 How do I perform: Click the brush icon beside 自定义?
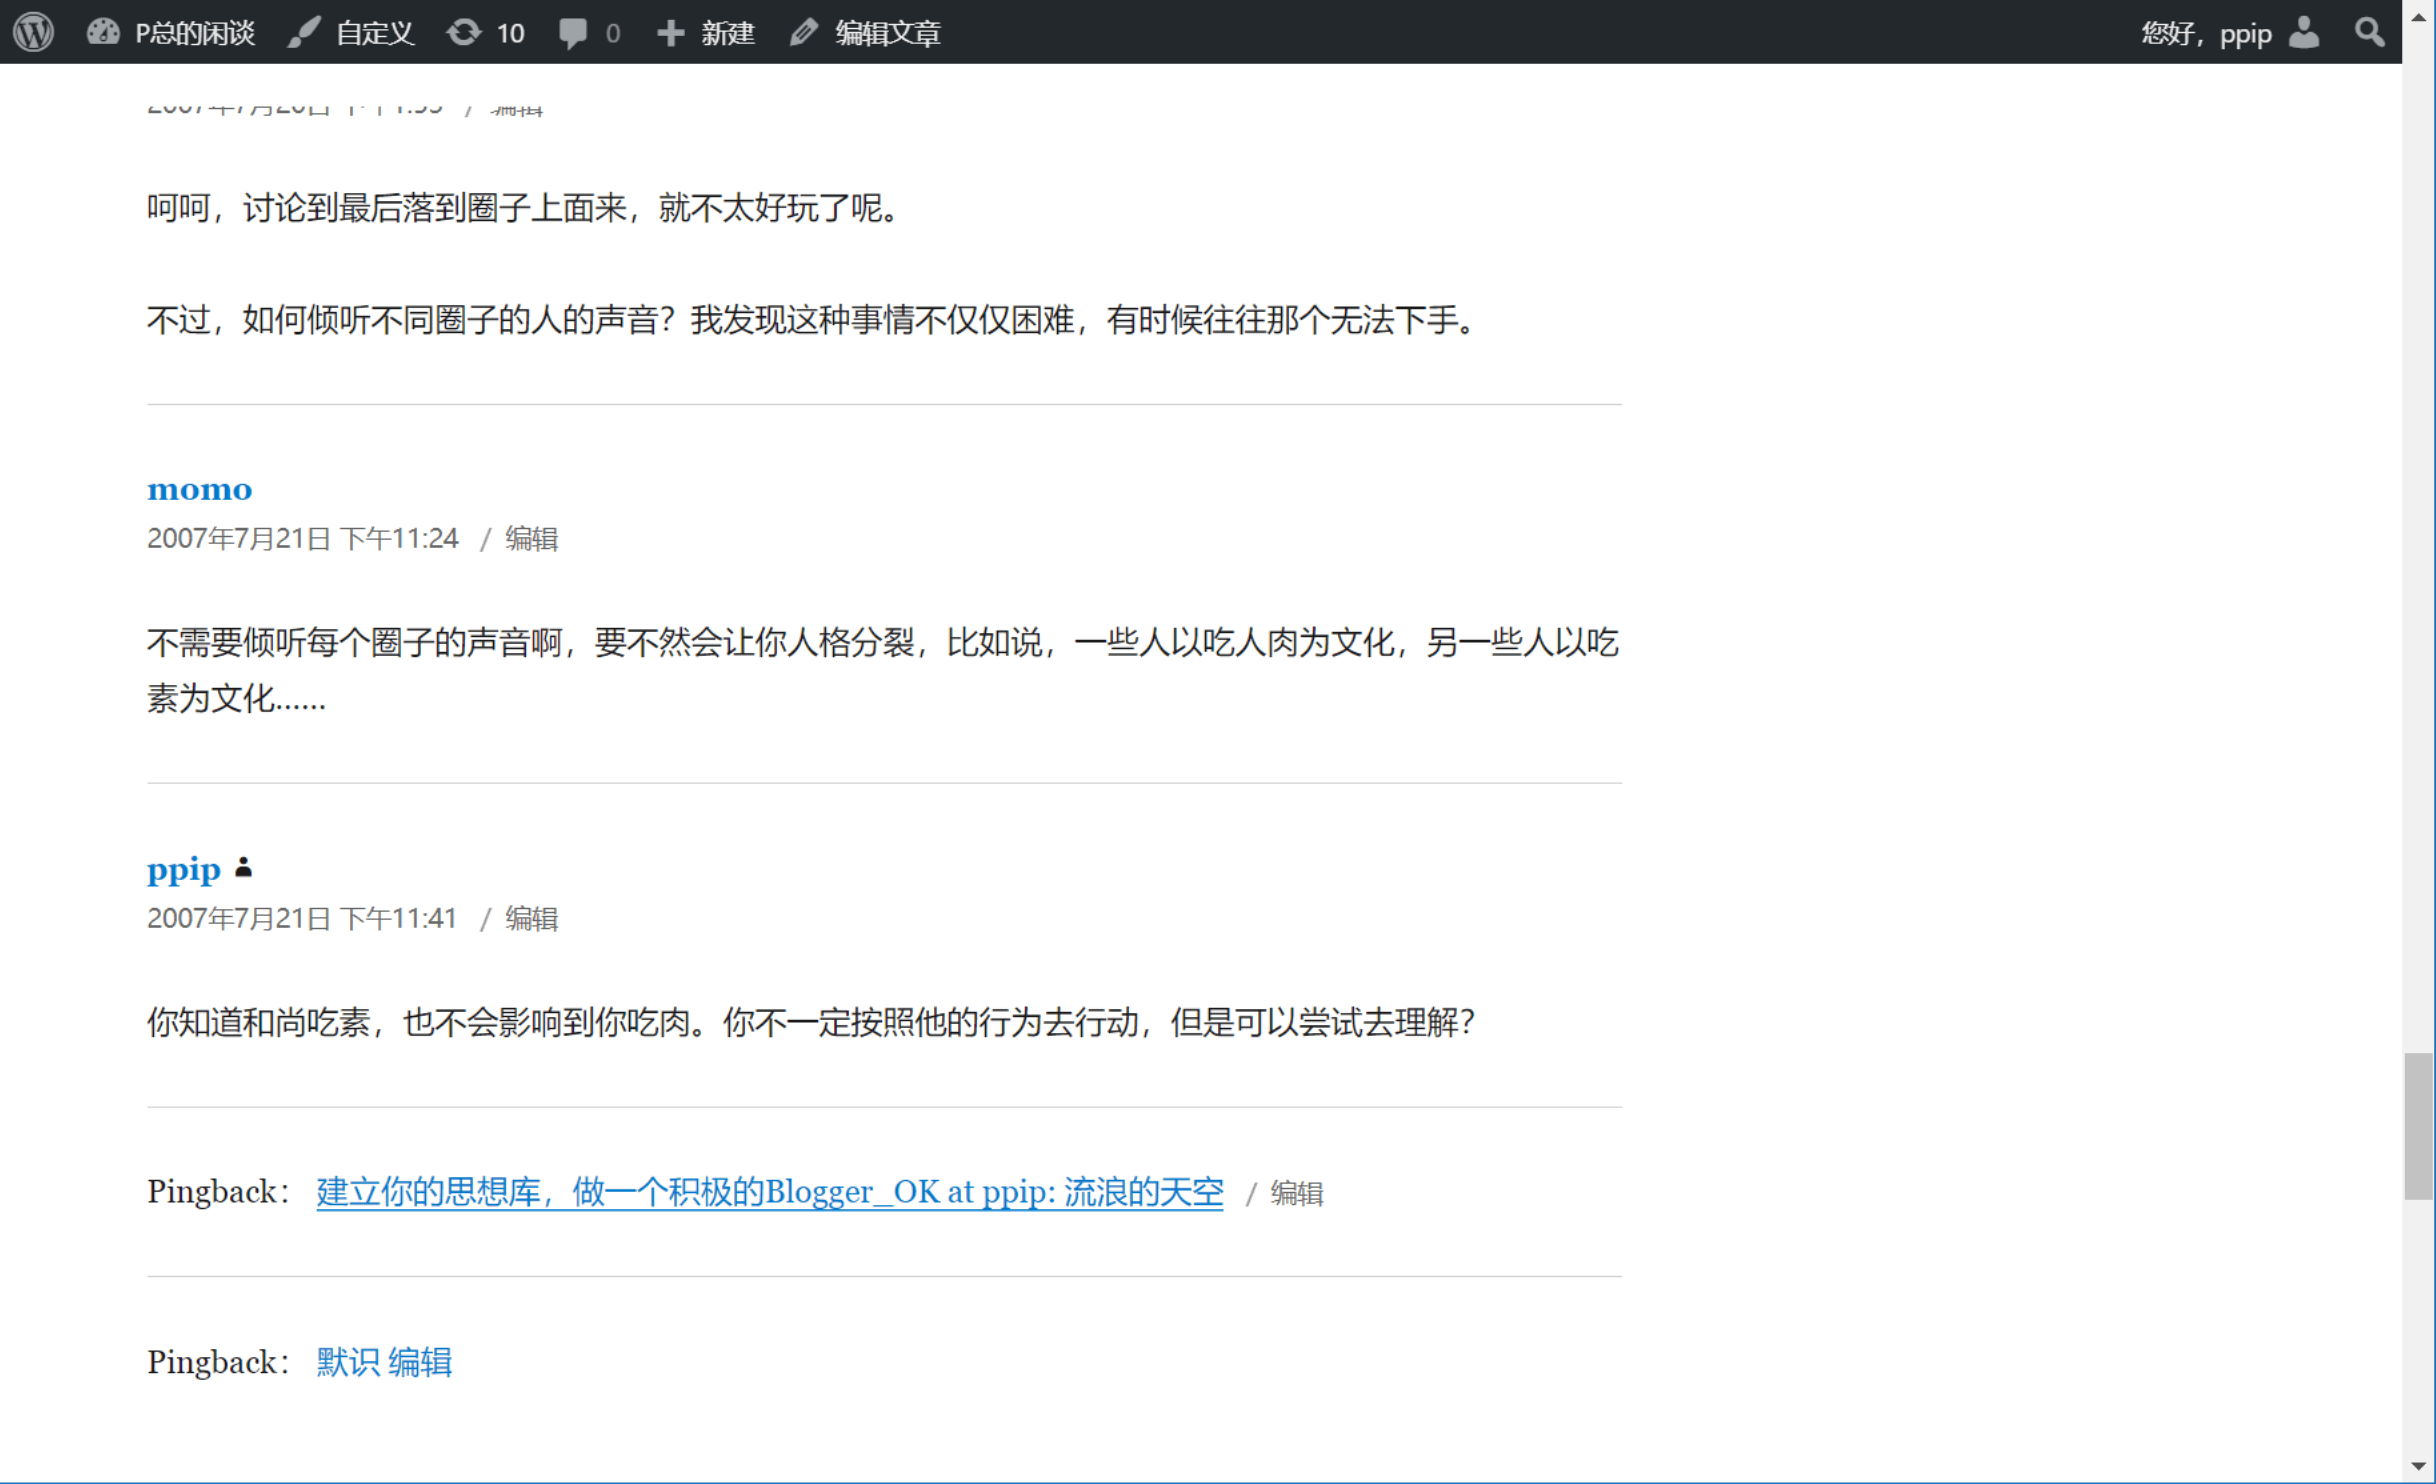[304, 32]
